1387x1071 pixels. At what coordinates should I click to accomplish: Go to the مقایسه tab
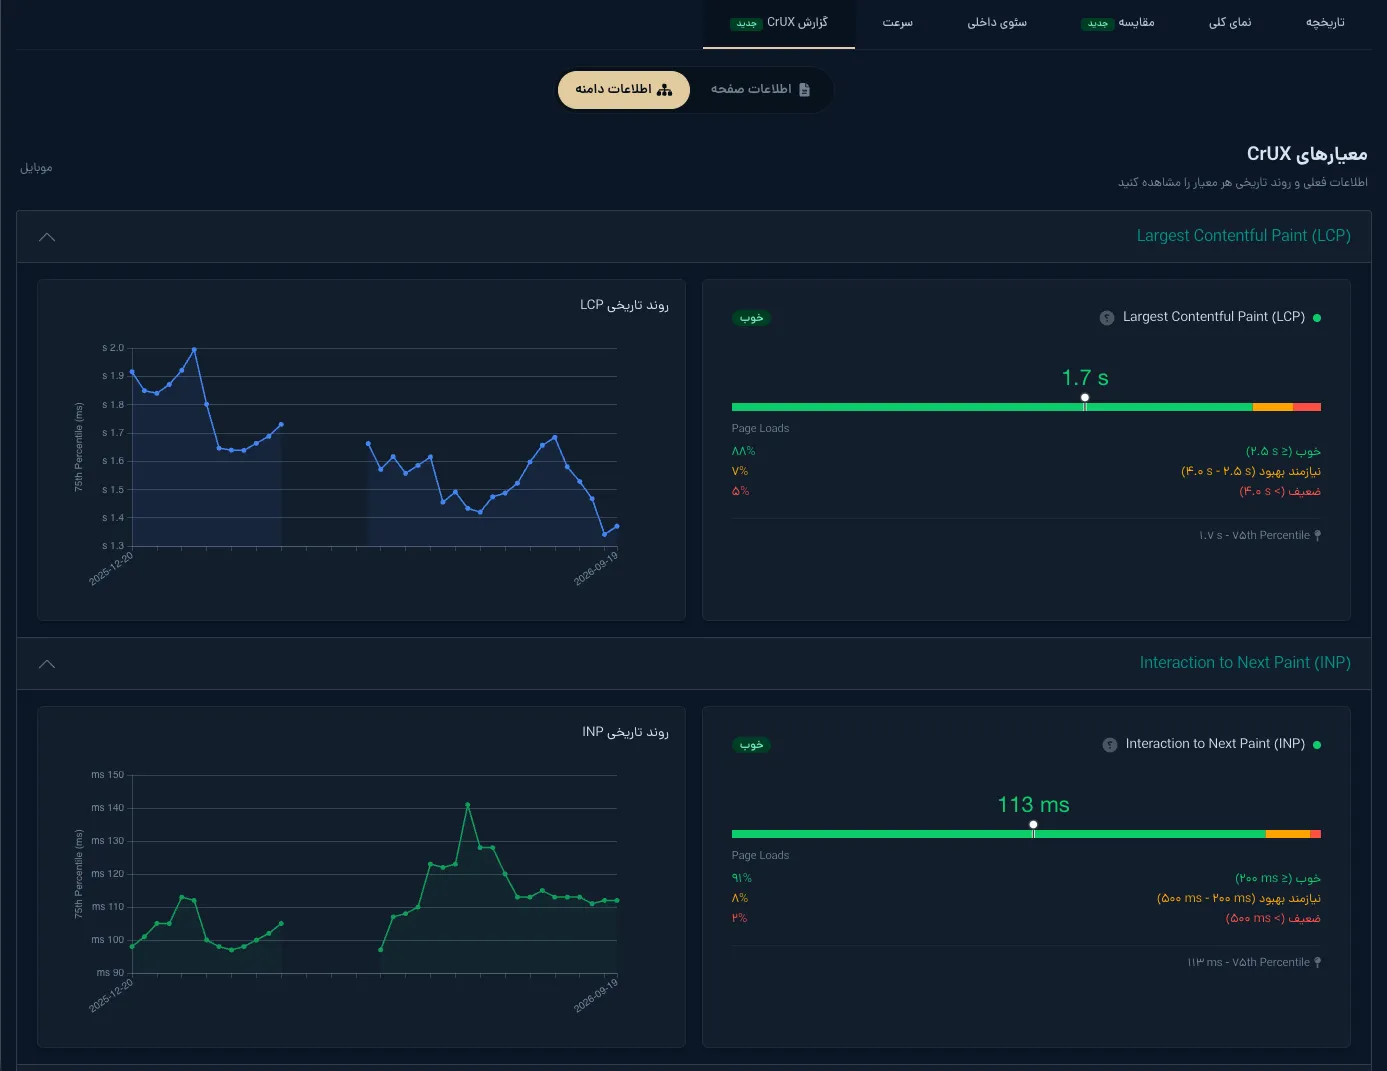tap(1119, 23)
